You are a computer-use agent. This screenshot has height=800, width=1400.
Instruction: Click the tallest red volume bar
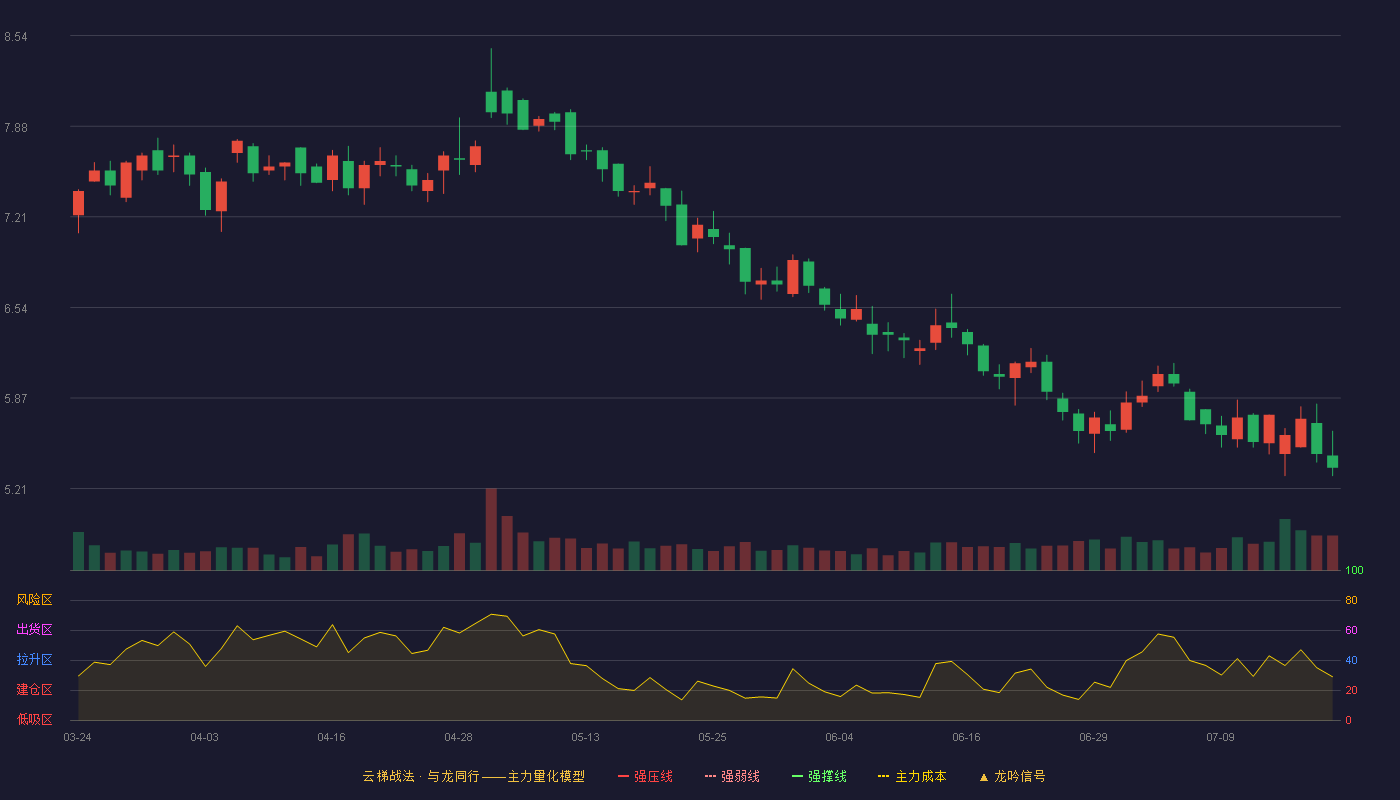[x=491, y=529]
